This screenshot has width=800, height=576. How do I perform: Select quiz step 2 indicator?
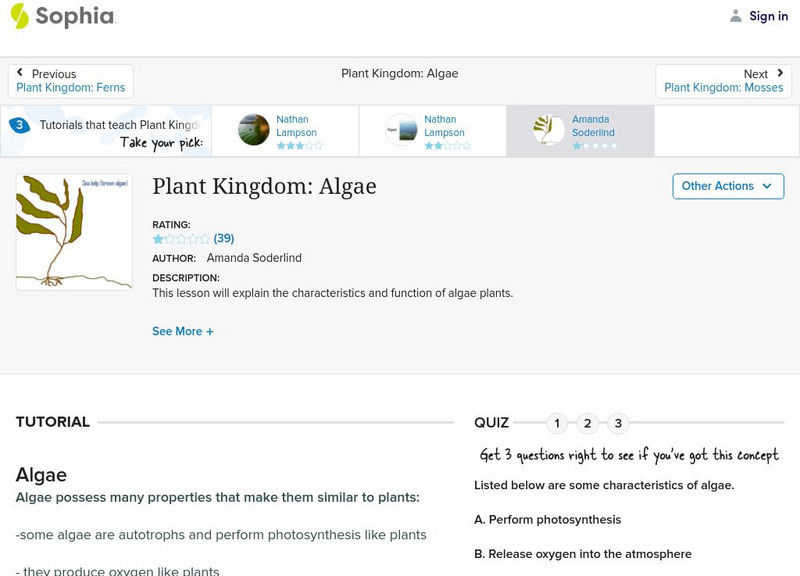[x=587, y=424]
